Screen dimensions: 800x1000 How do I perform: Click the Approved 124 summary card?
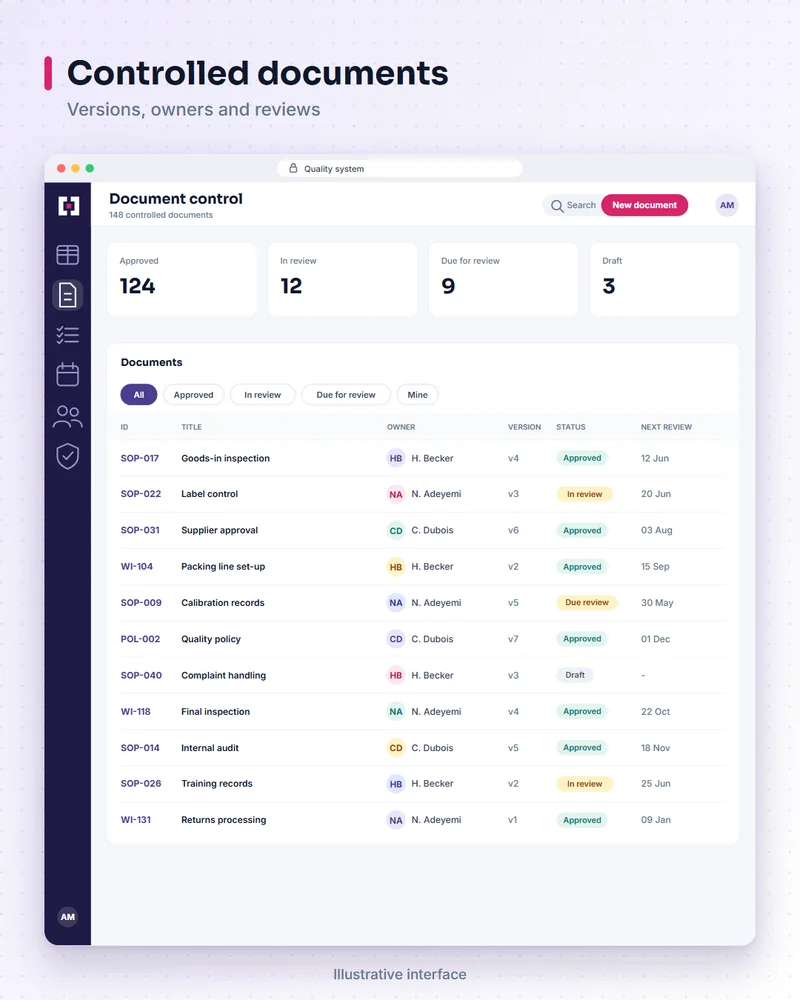pos(182,279)
